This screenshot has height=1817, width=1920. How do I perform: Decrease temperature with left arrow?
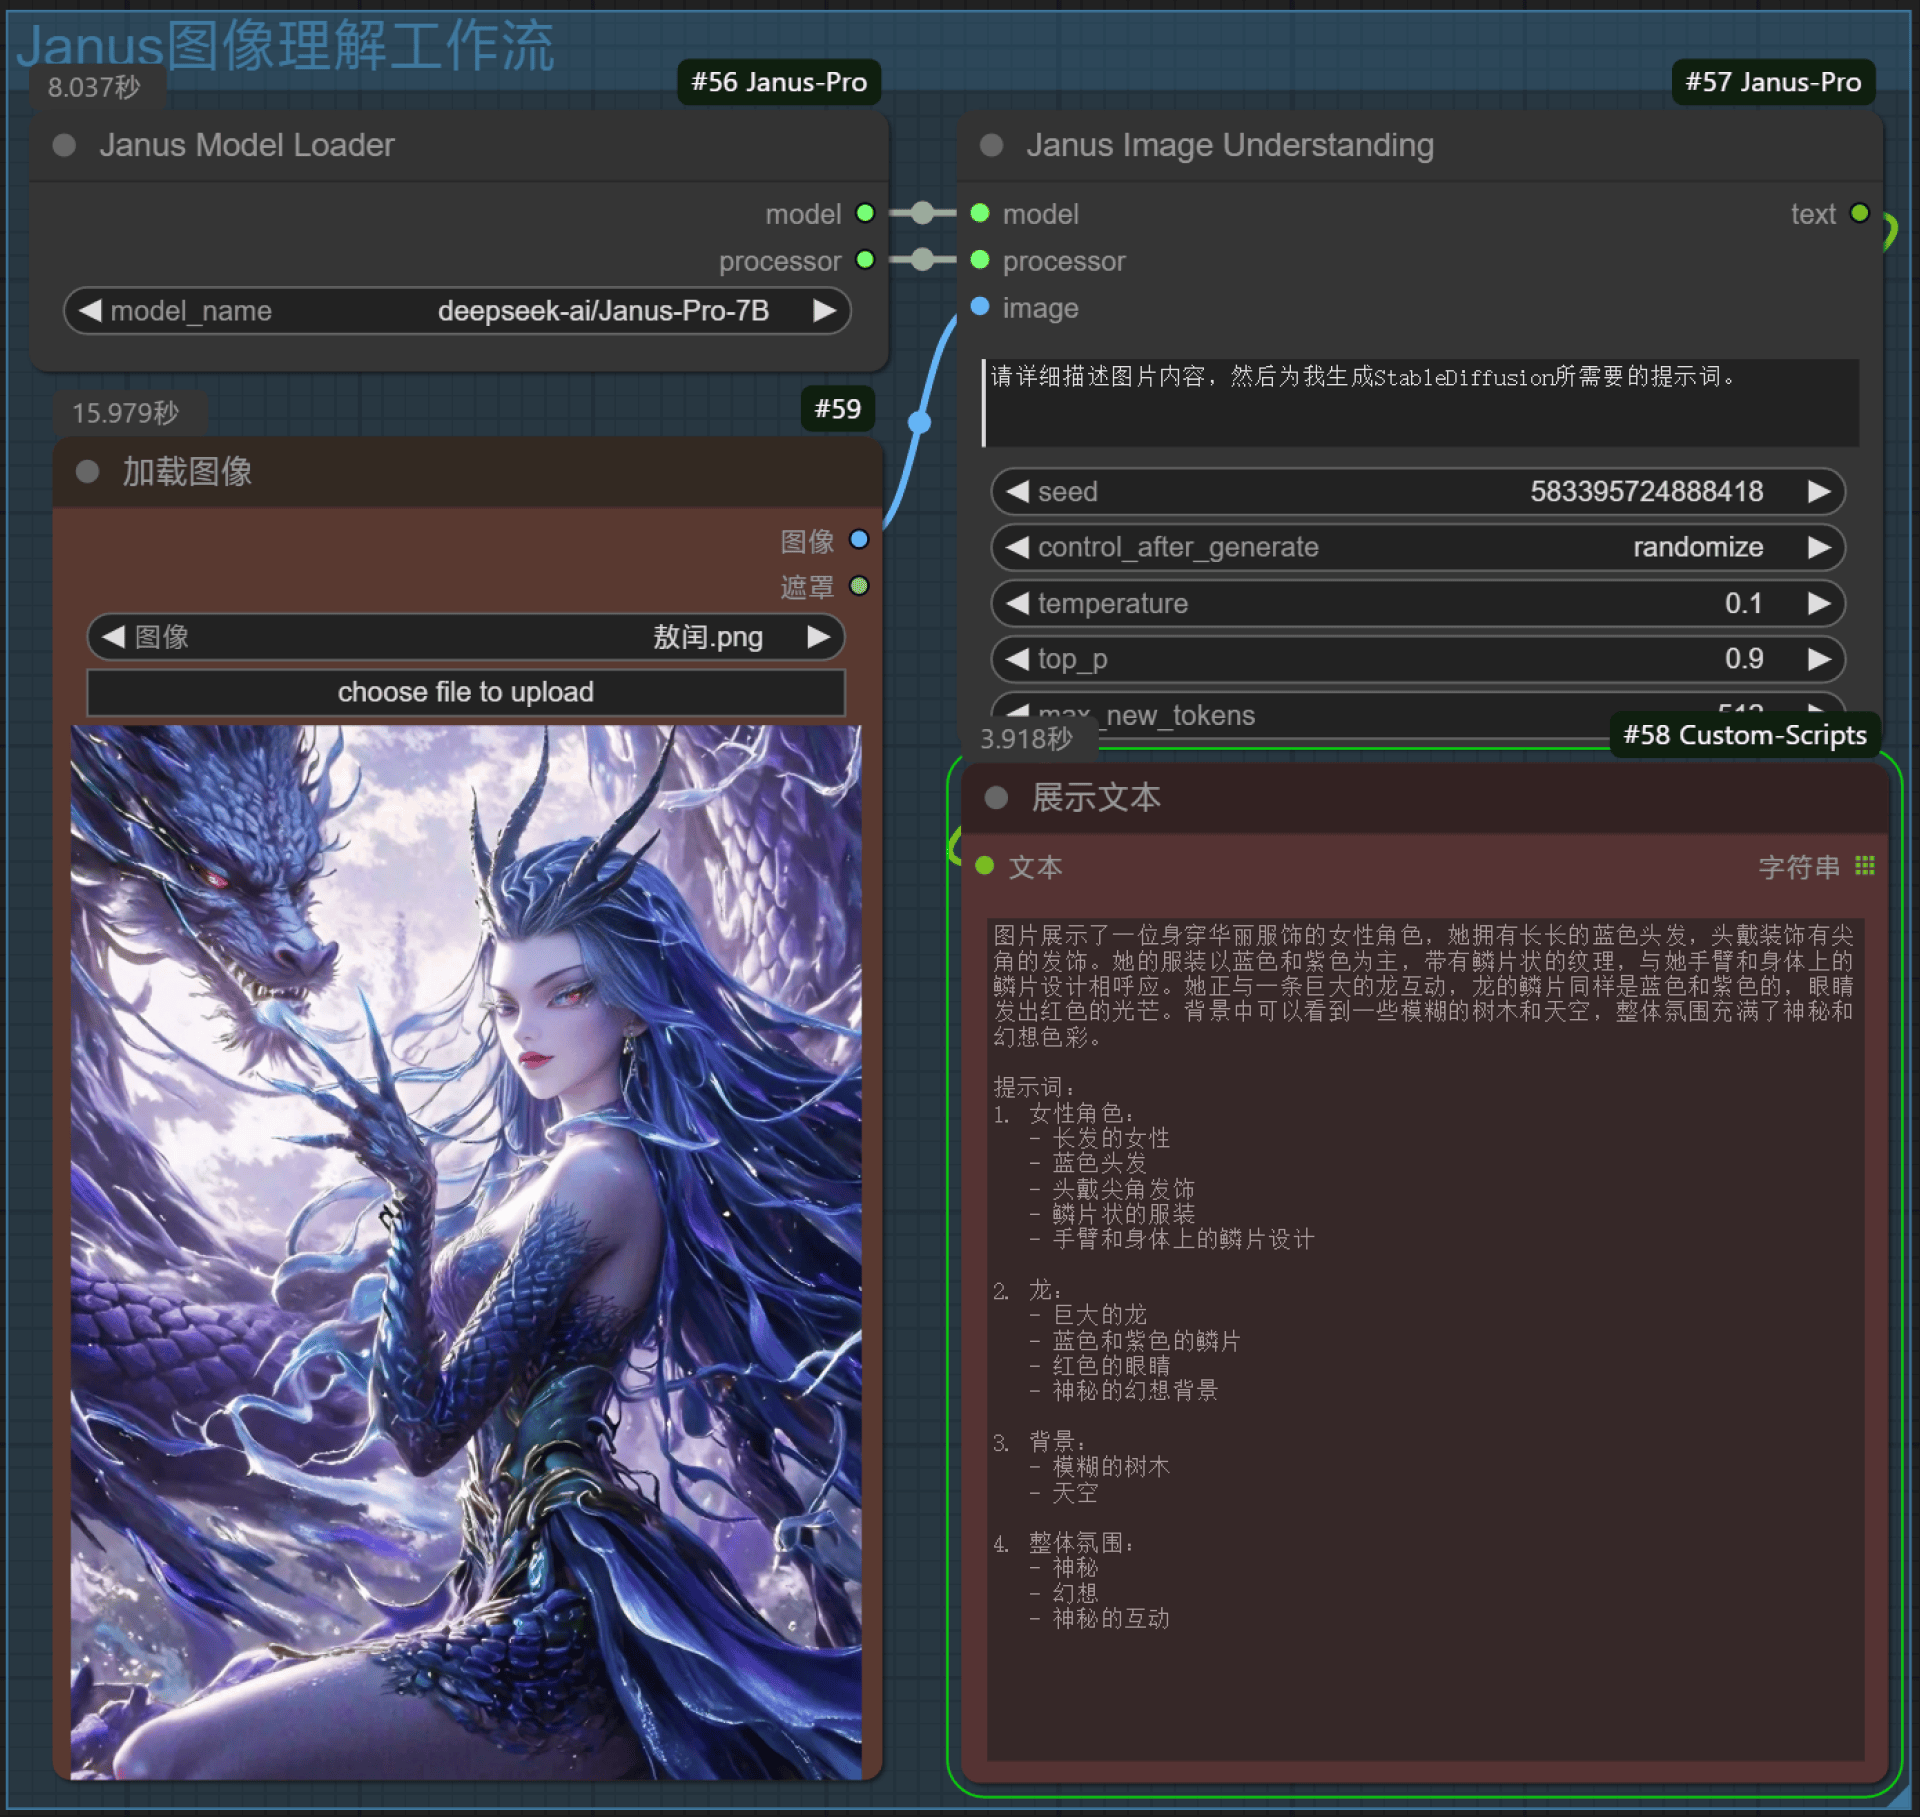coord(1017,604)
